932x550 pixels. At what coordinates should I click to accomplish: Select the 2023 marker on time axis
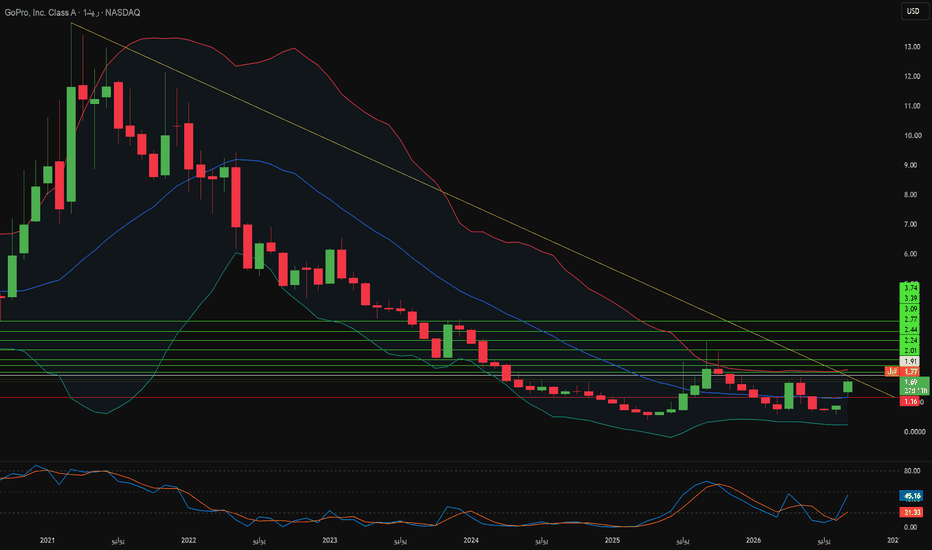tap(330, 540)
